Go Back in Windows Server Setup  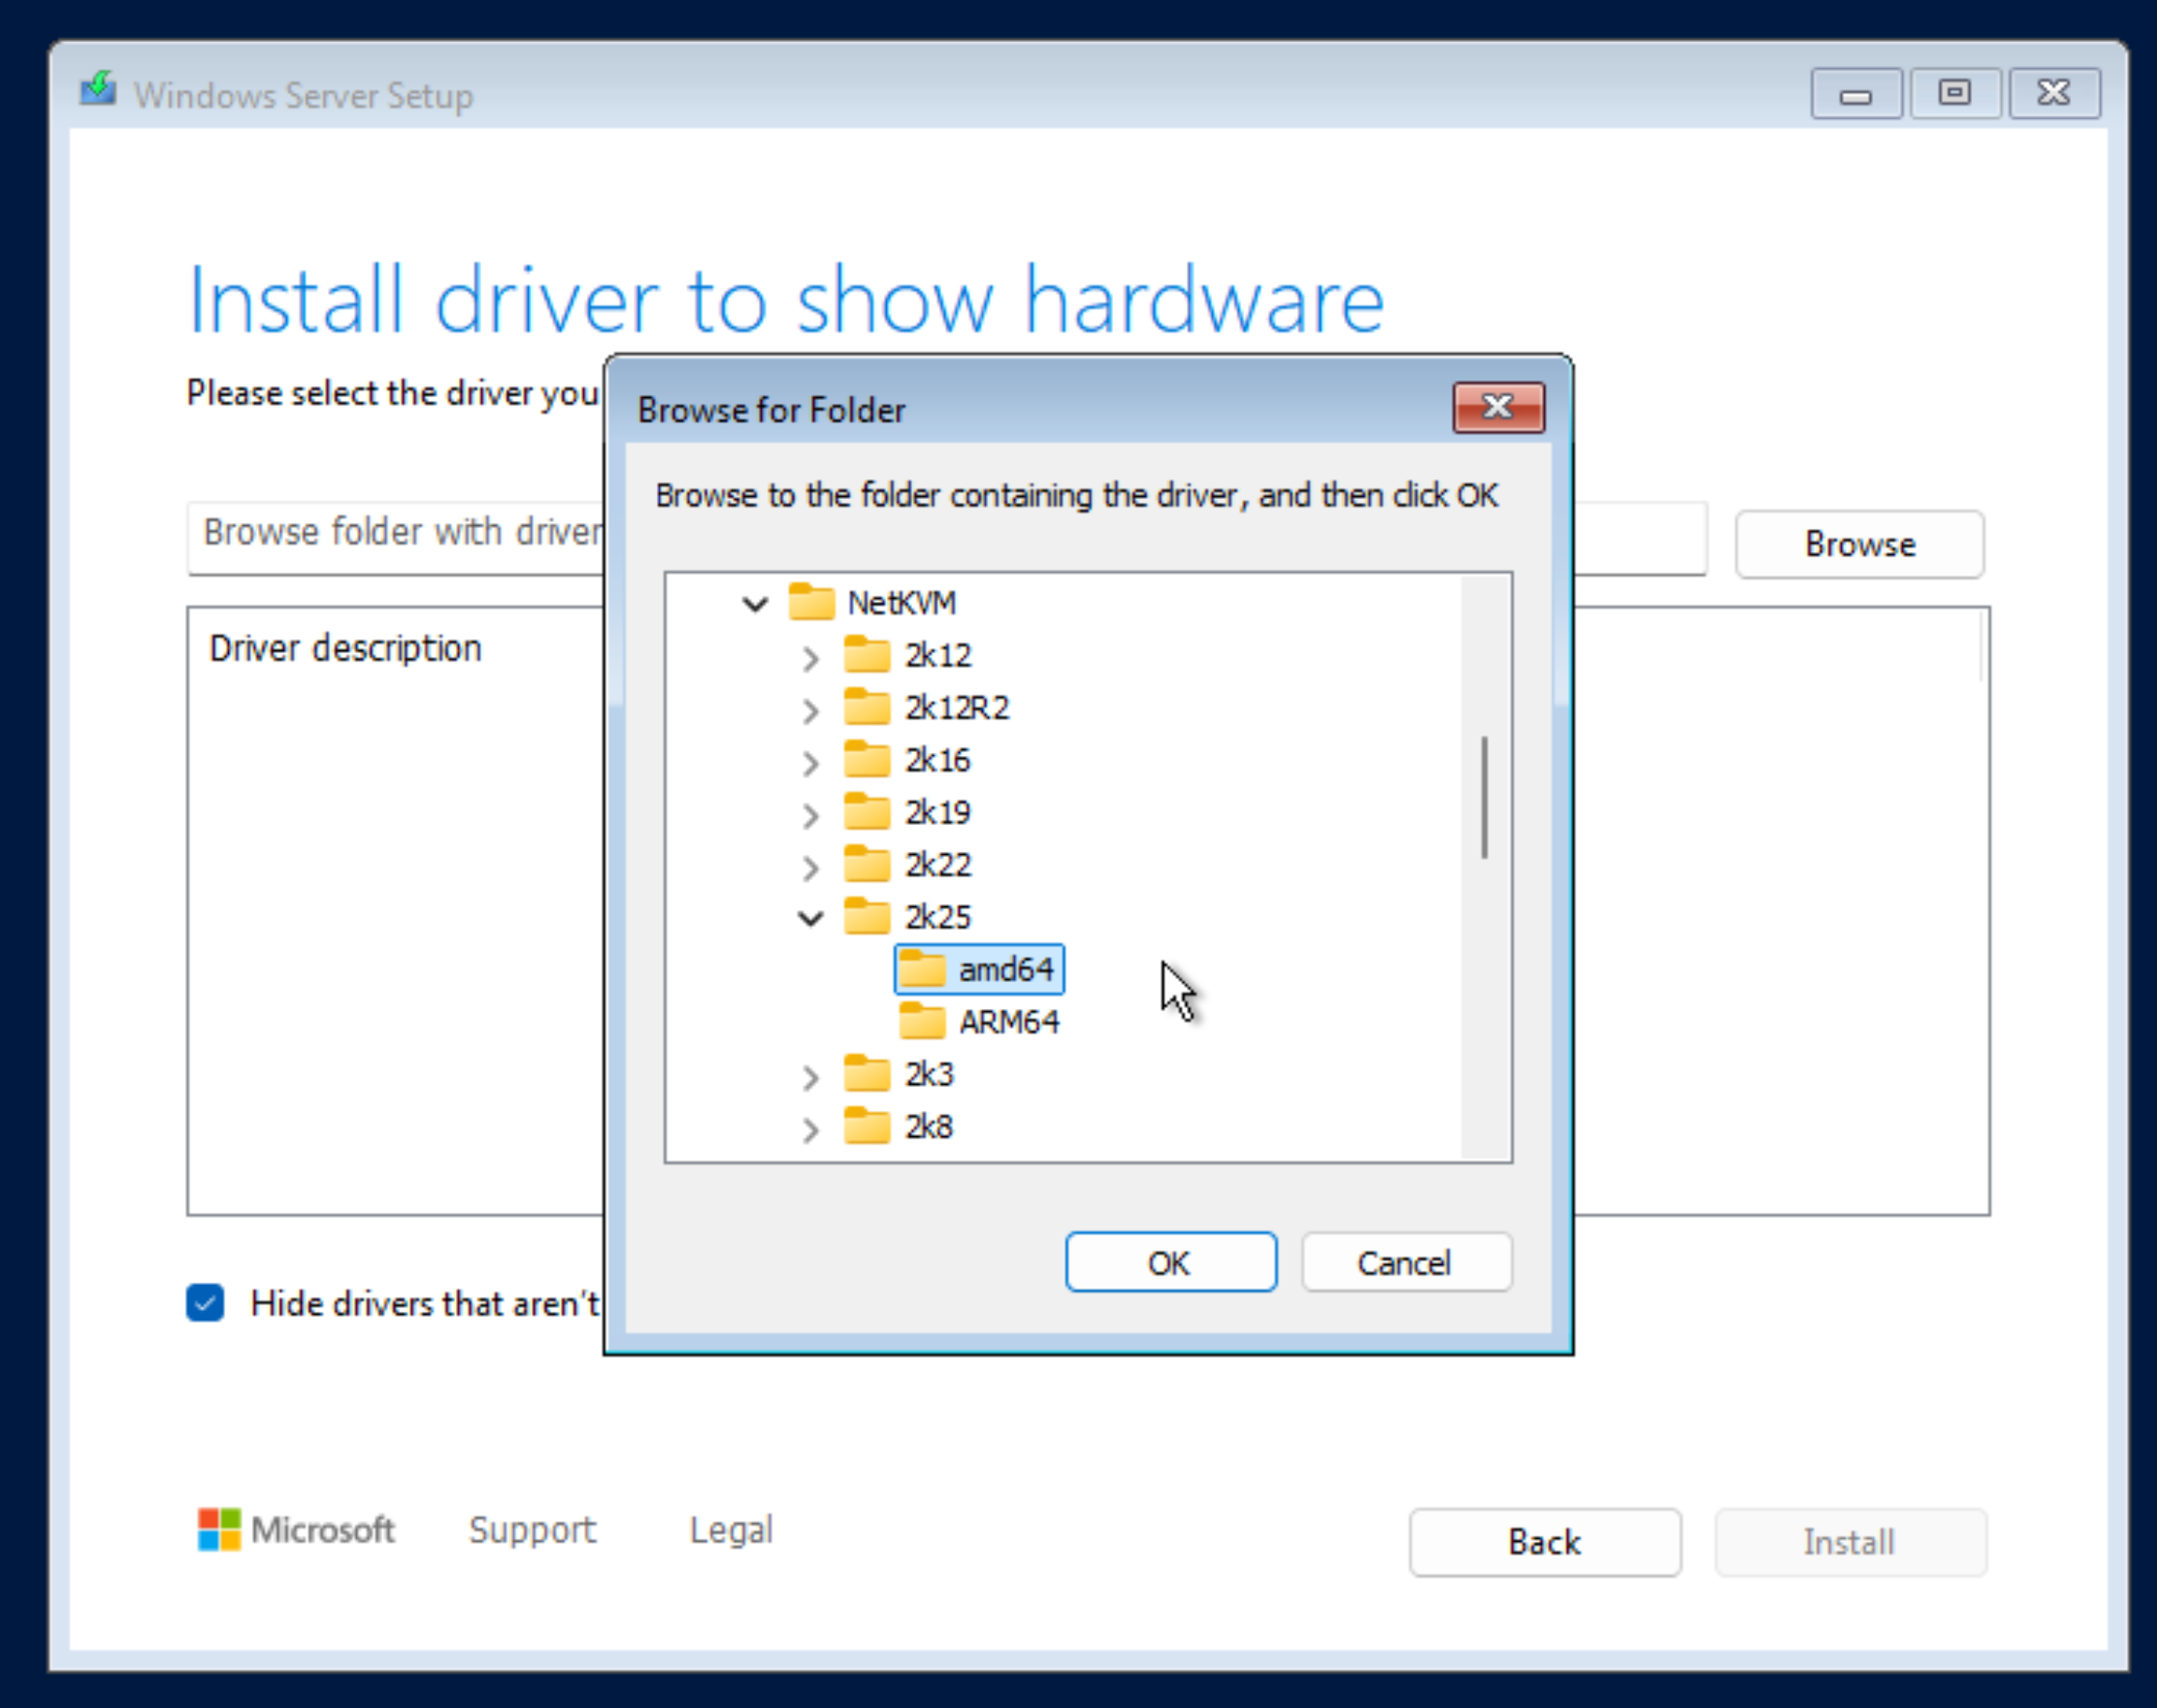[x=1545, y=1542]
